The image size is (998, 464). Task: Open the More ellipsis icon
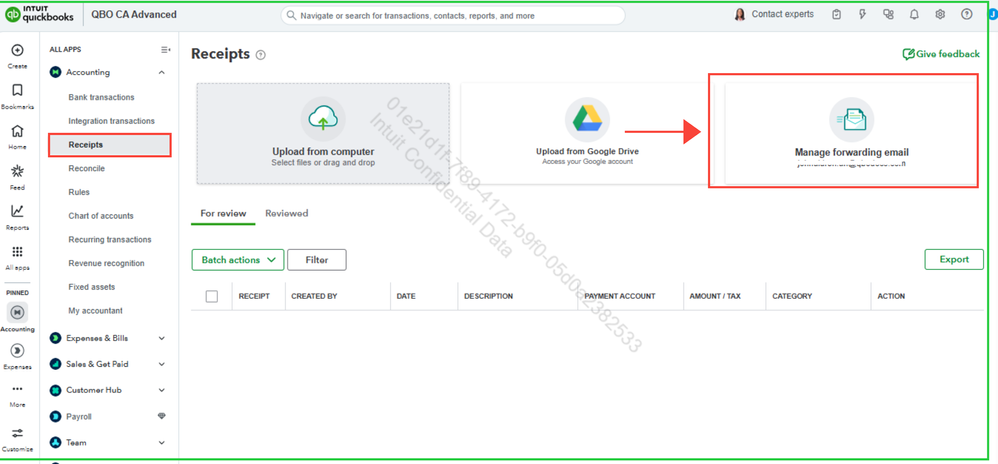click(x=17, y=389)
